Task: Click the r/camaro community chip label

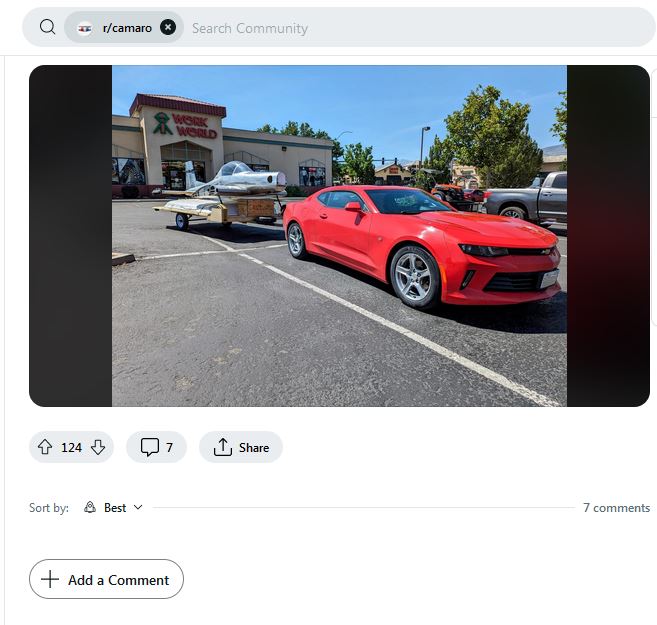Action: pos(127,28)
